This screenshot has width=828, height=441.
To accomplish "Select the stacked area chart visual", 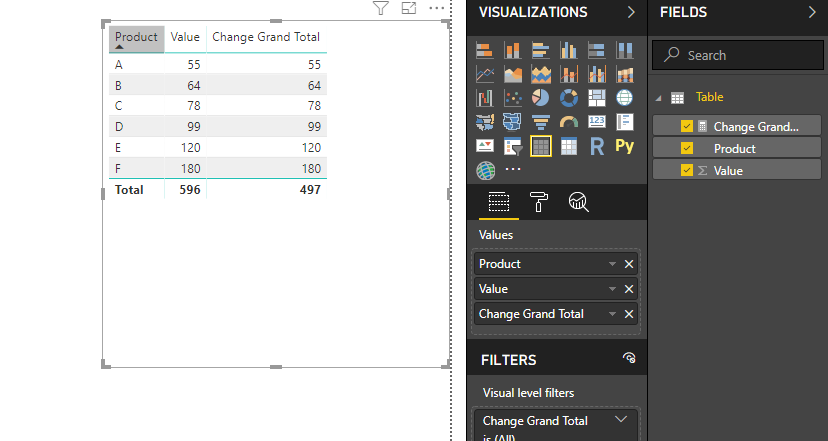I will point(541,74).
